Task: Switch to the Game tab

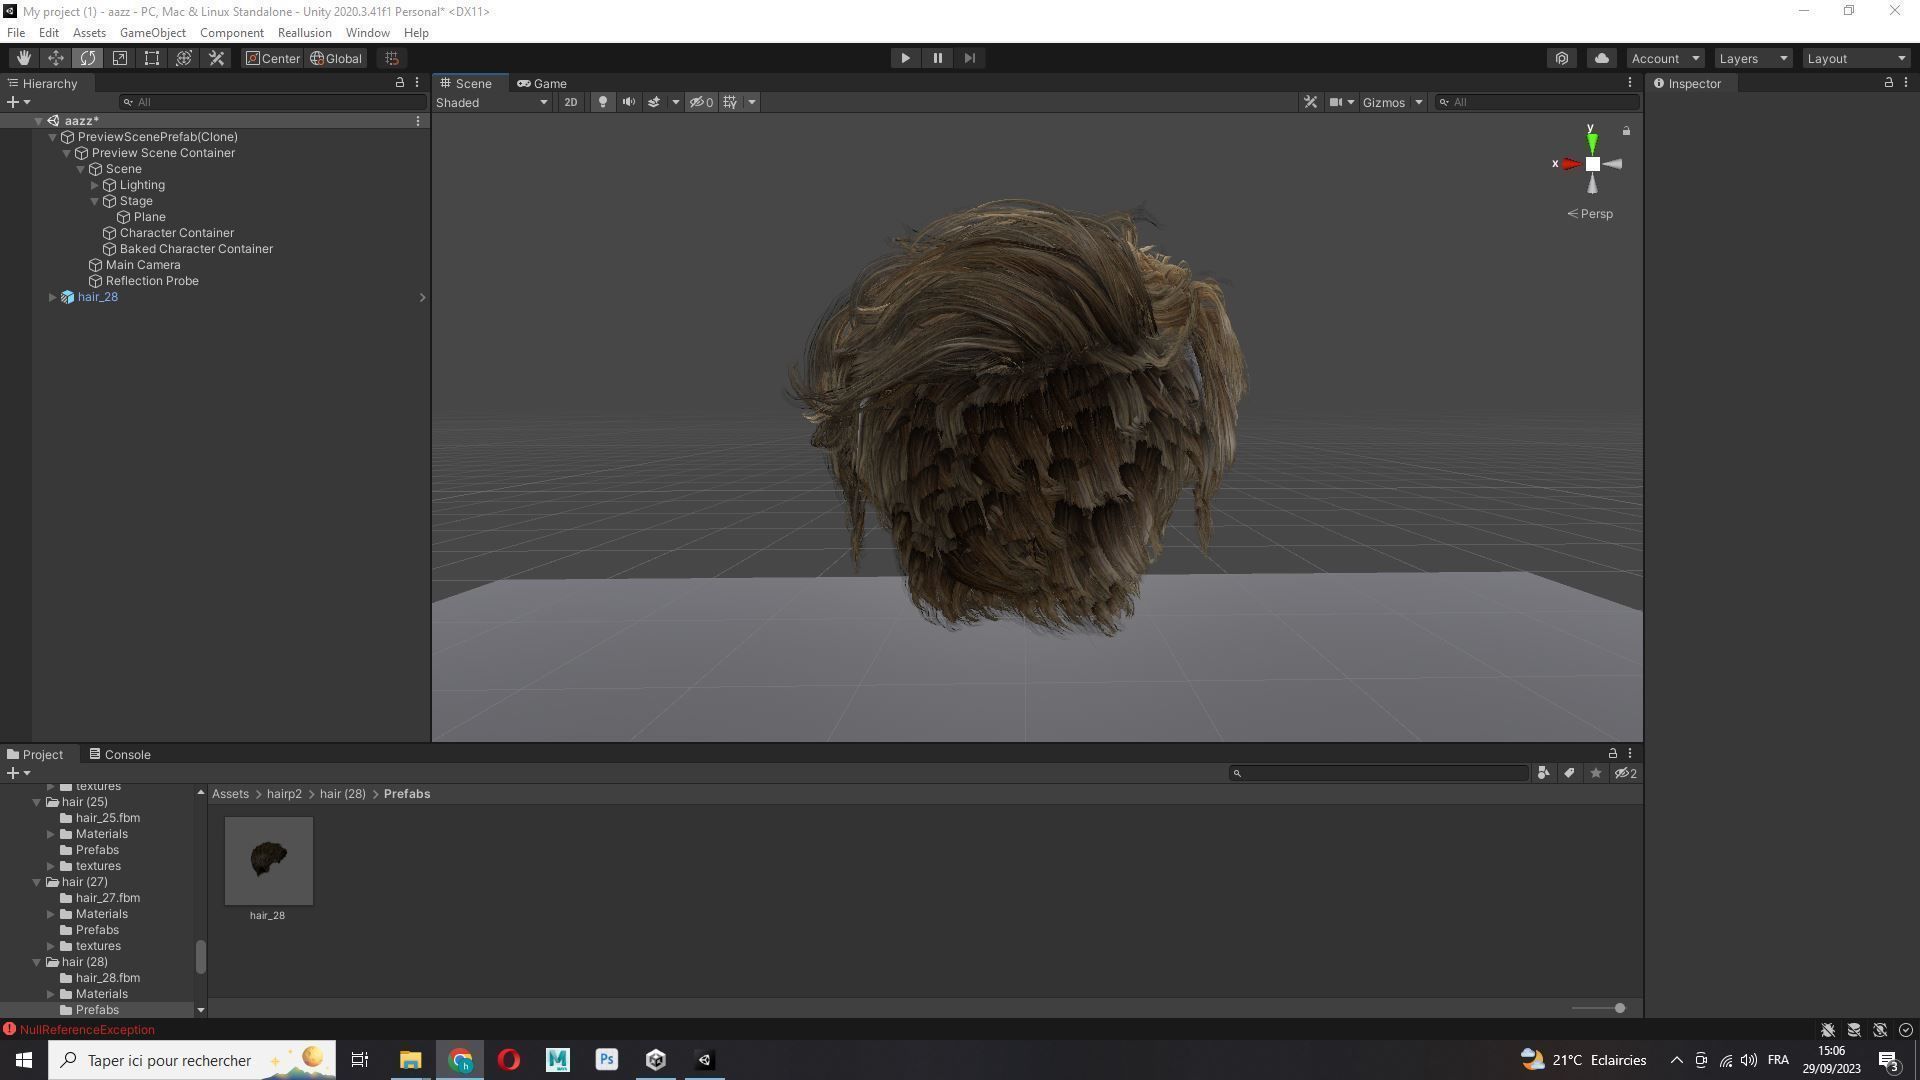Action: (542, 84)
